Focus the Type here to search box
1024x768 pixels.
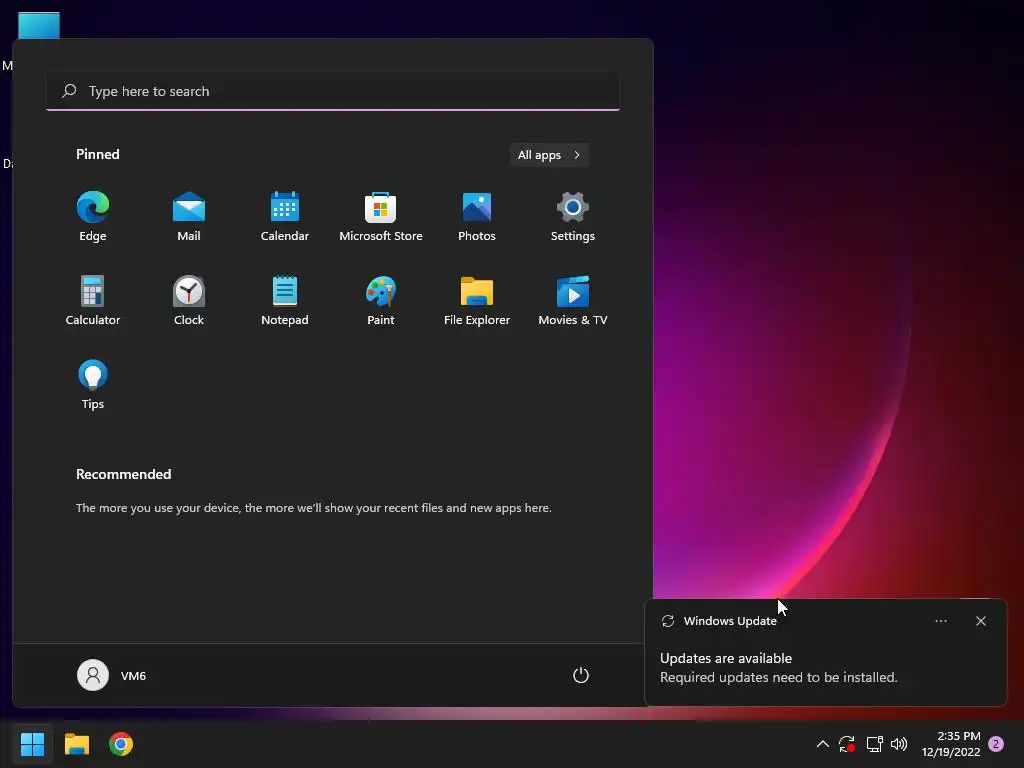coord(333,91)
